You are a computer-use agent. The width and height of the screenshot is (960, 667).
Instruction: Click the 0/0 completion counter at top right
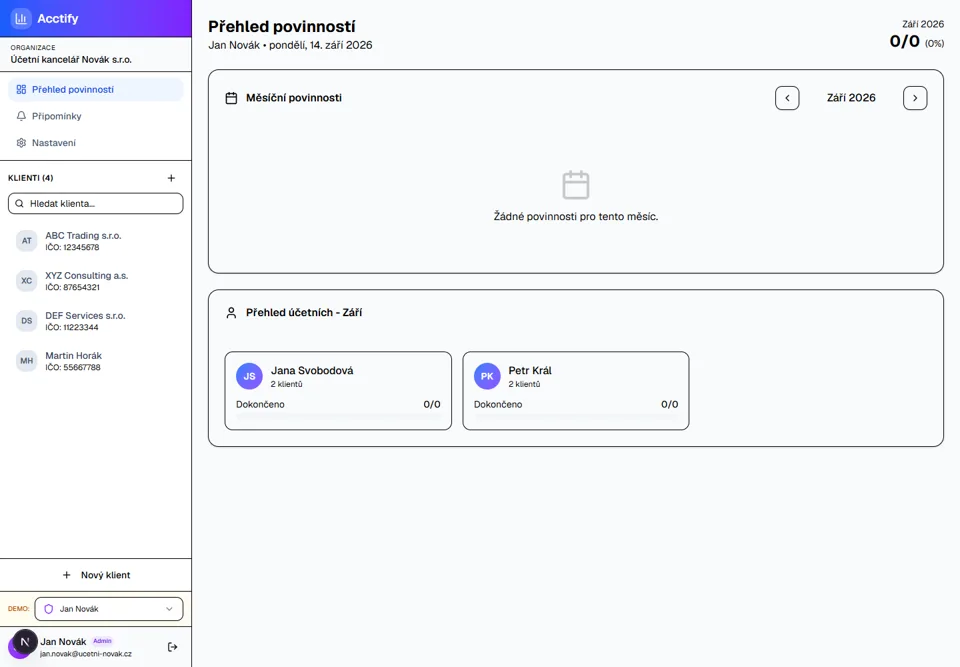coord(905,41)
